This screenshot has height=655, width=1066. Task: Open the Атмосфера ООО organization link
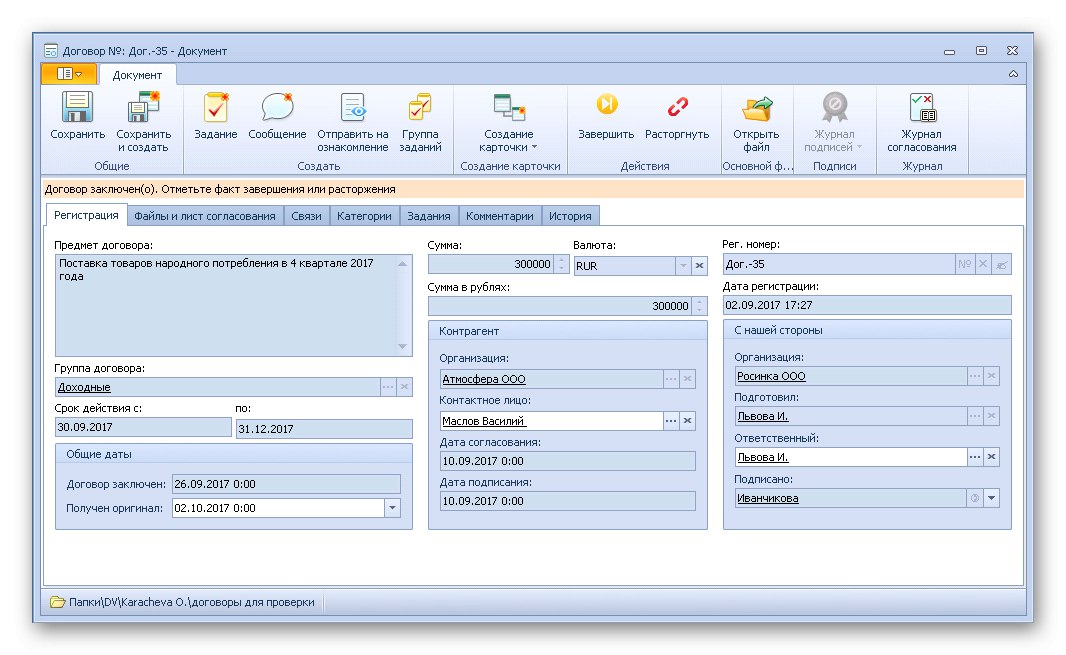(x=484, y=379)
